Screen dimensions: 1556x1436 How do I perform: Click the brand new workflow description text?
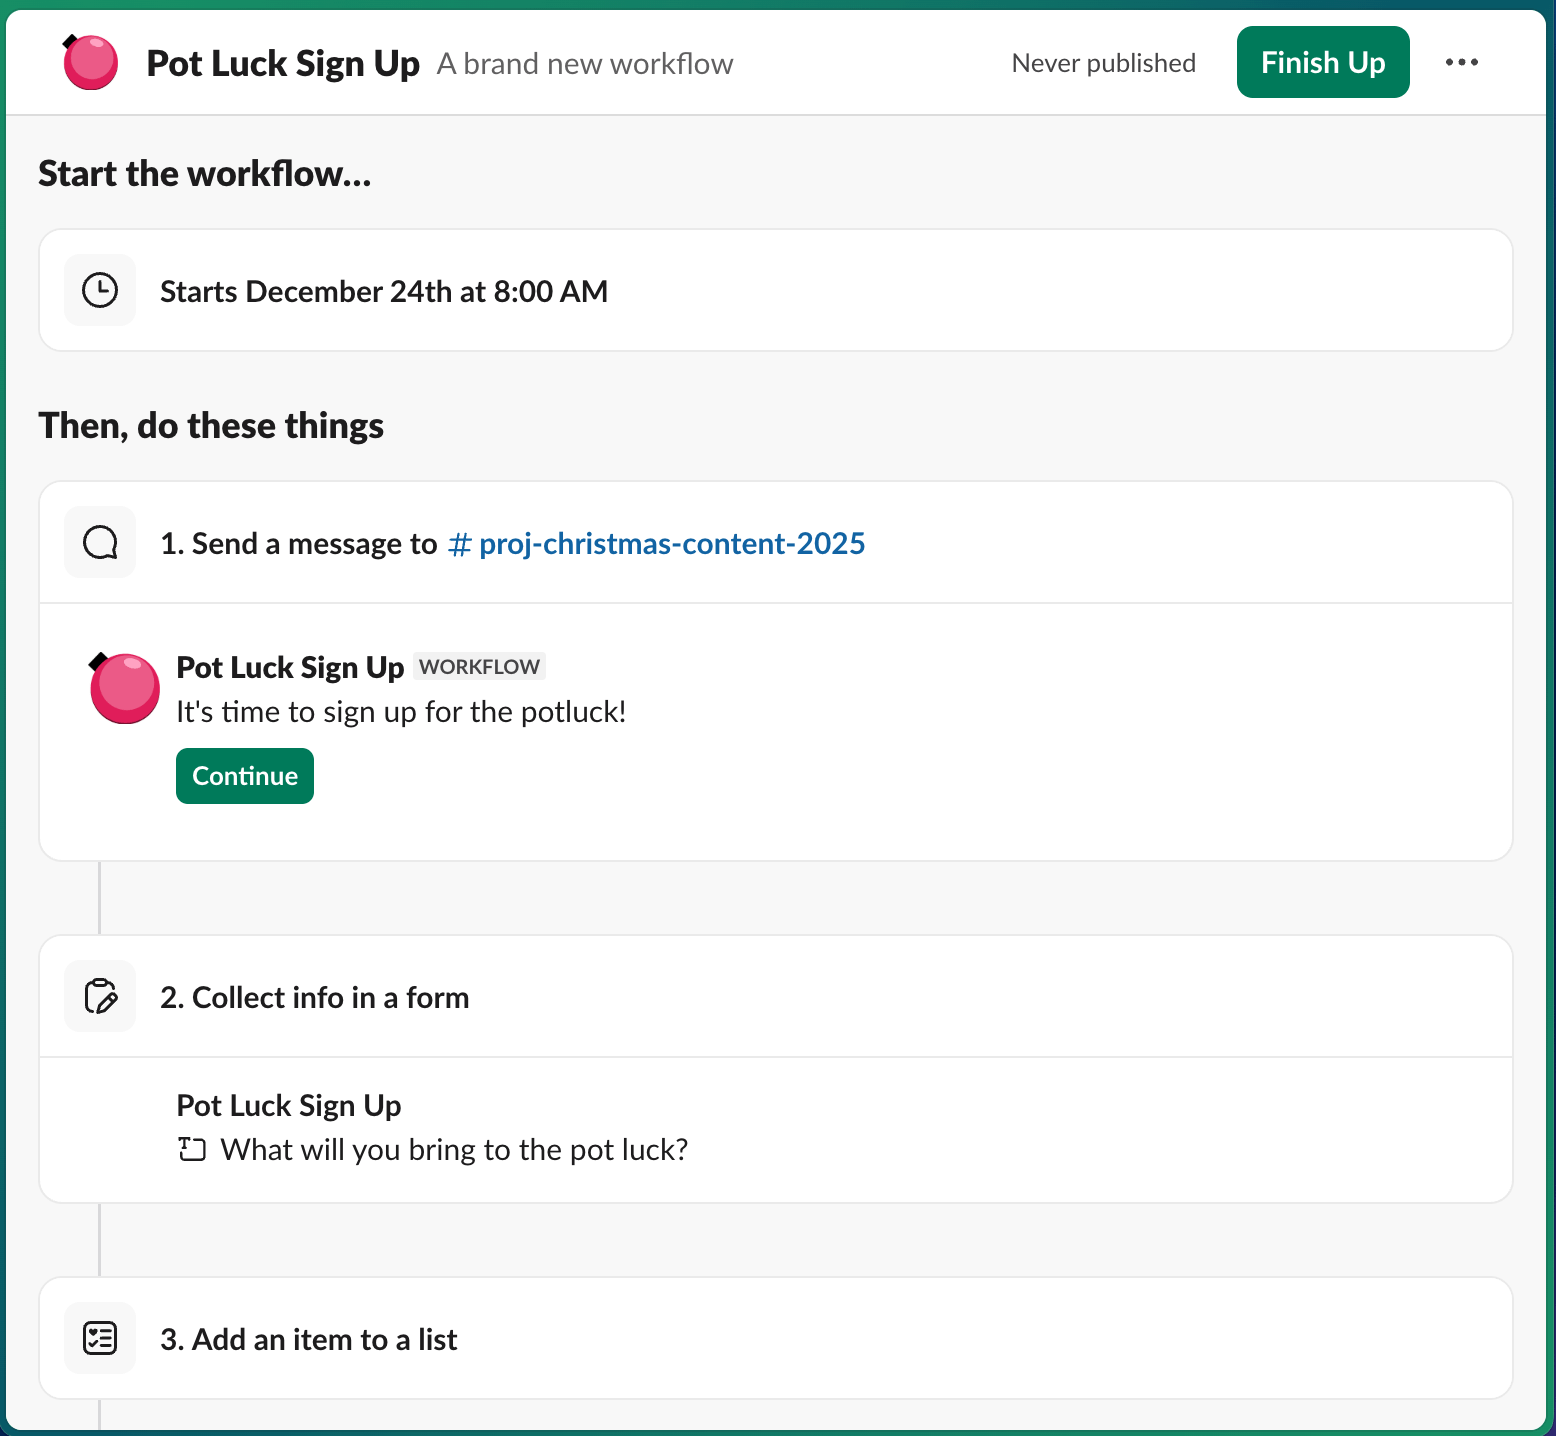coord(585,63)
